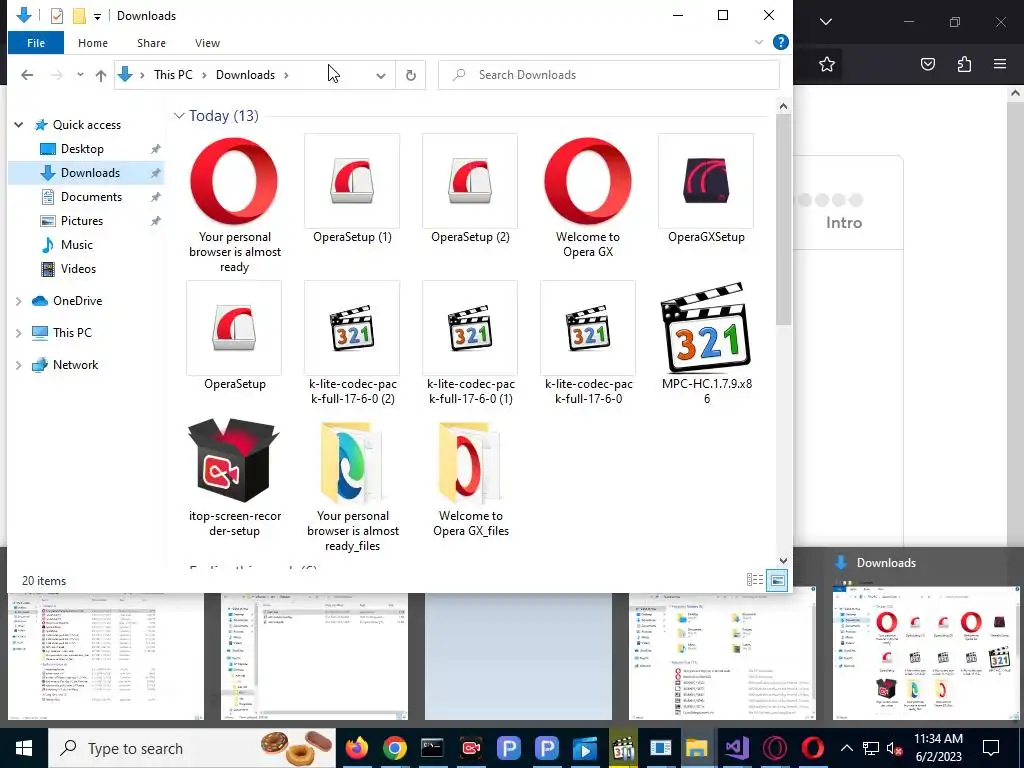Expand the Network tree node
The image size is (1024, 768).
point(19,365)
